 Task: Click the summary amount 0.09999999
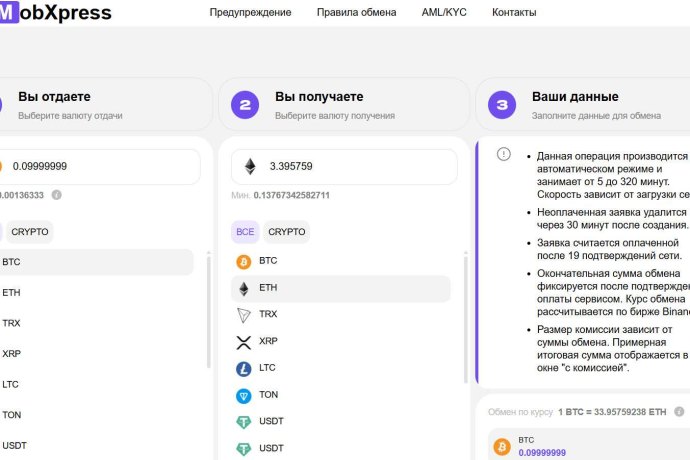[542, 453]
